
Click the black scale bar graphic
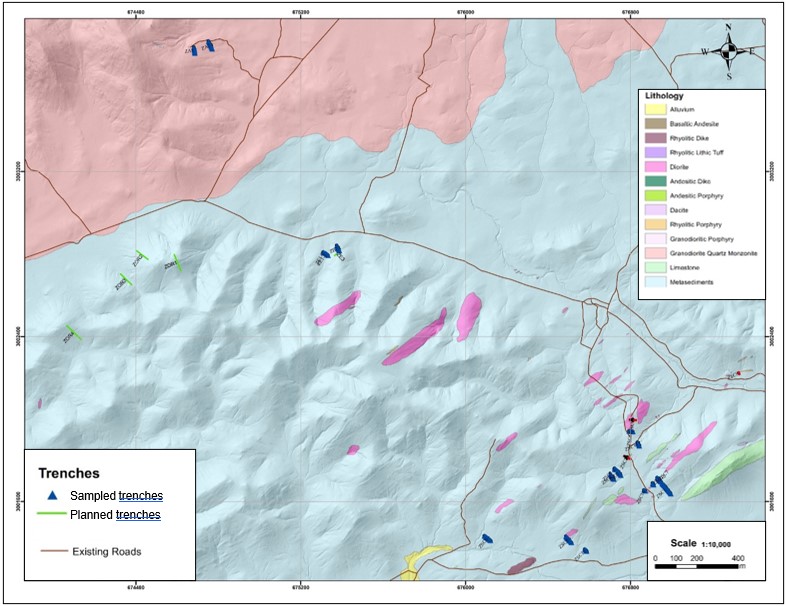point(696,567)
